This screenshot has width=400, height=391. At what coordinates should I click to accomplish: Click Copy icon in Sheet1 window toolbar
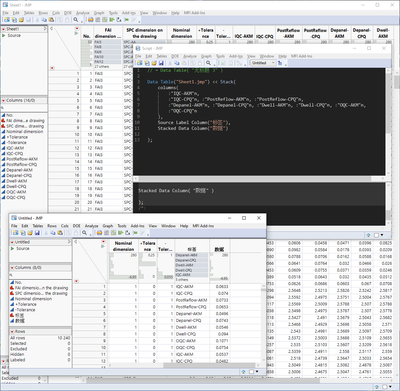(44, 20)
